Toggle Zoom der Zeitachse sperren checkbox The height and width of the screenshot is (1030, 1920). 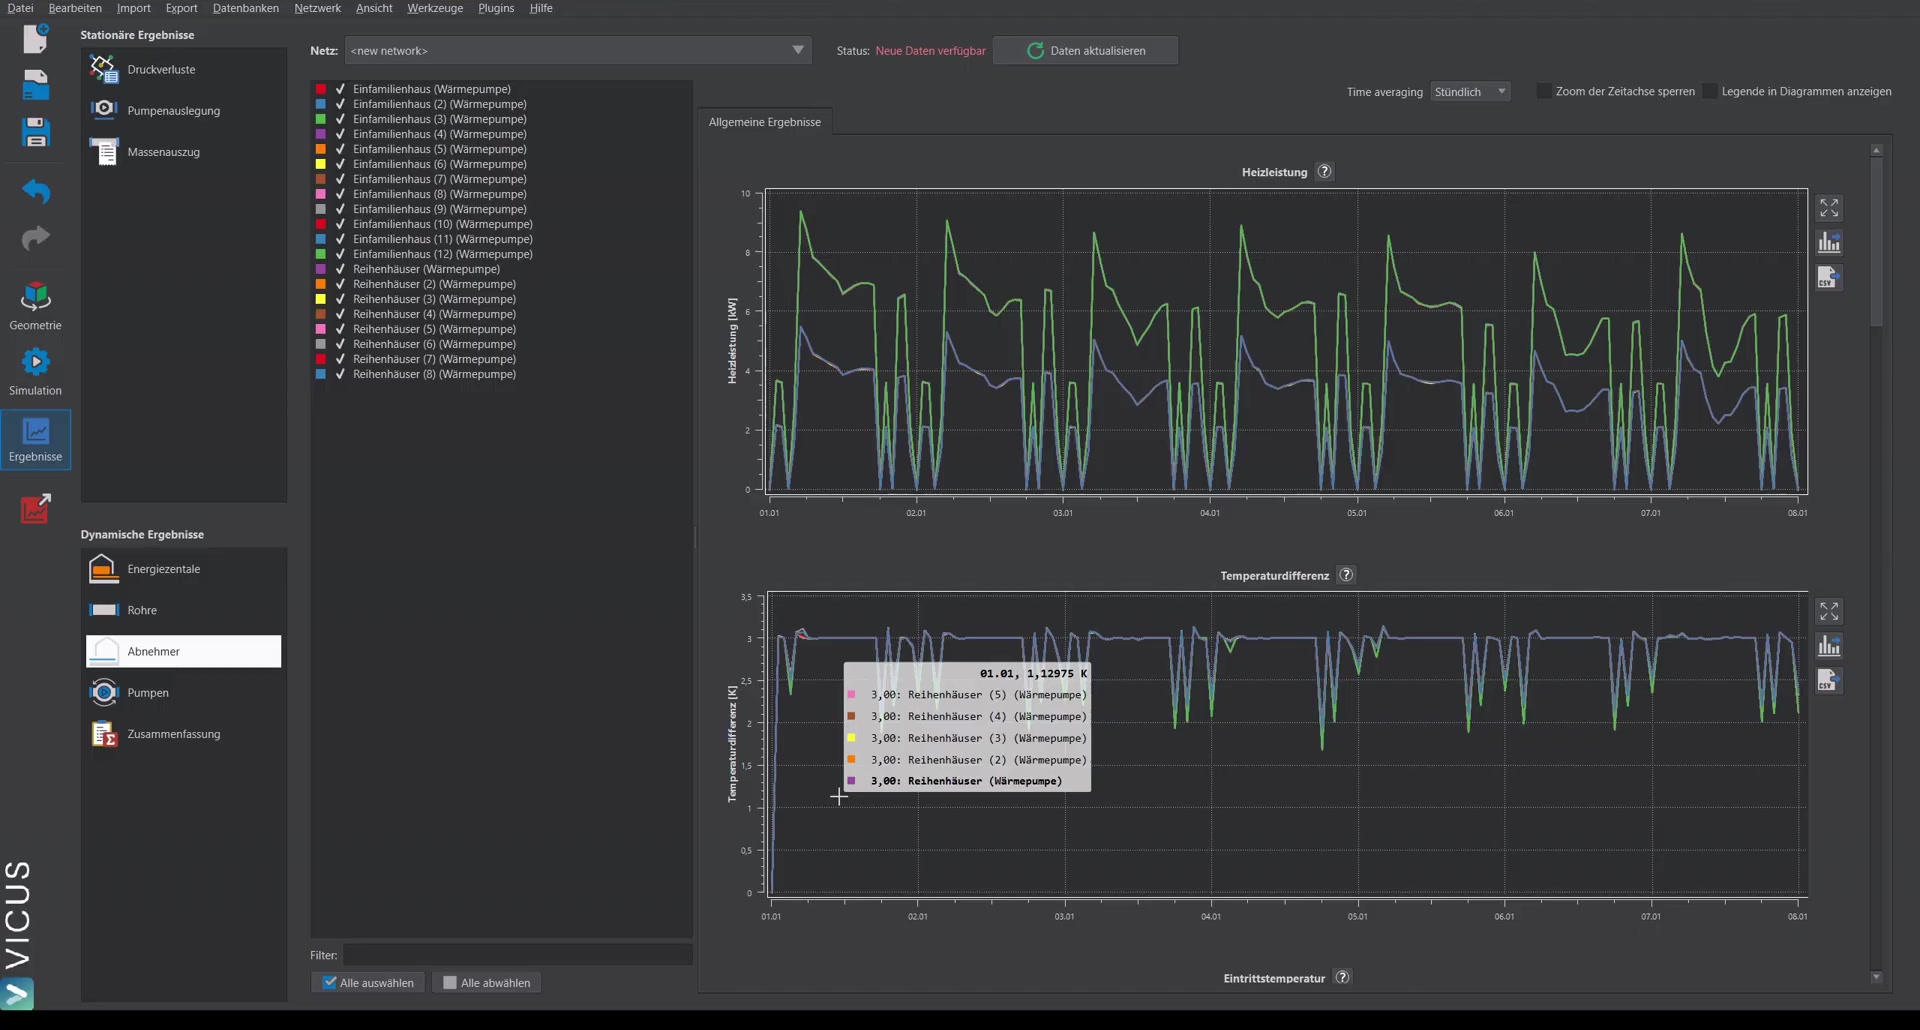[x=1544, y=91]
